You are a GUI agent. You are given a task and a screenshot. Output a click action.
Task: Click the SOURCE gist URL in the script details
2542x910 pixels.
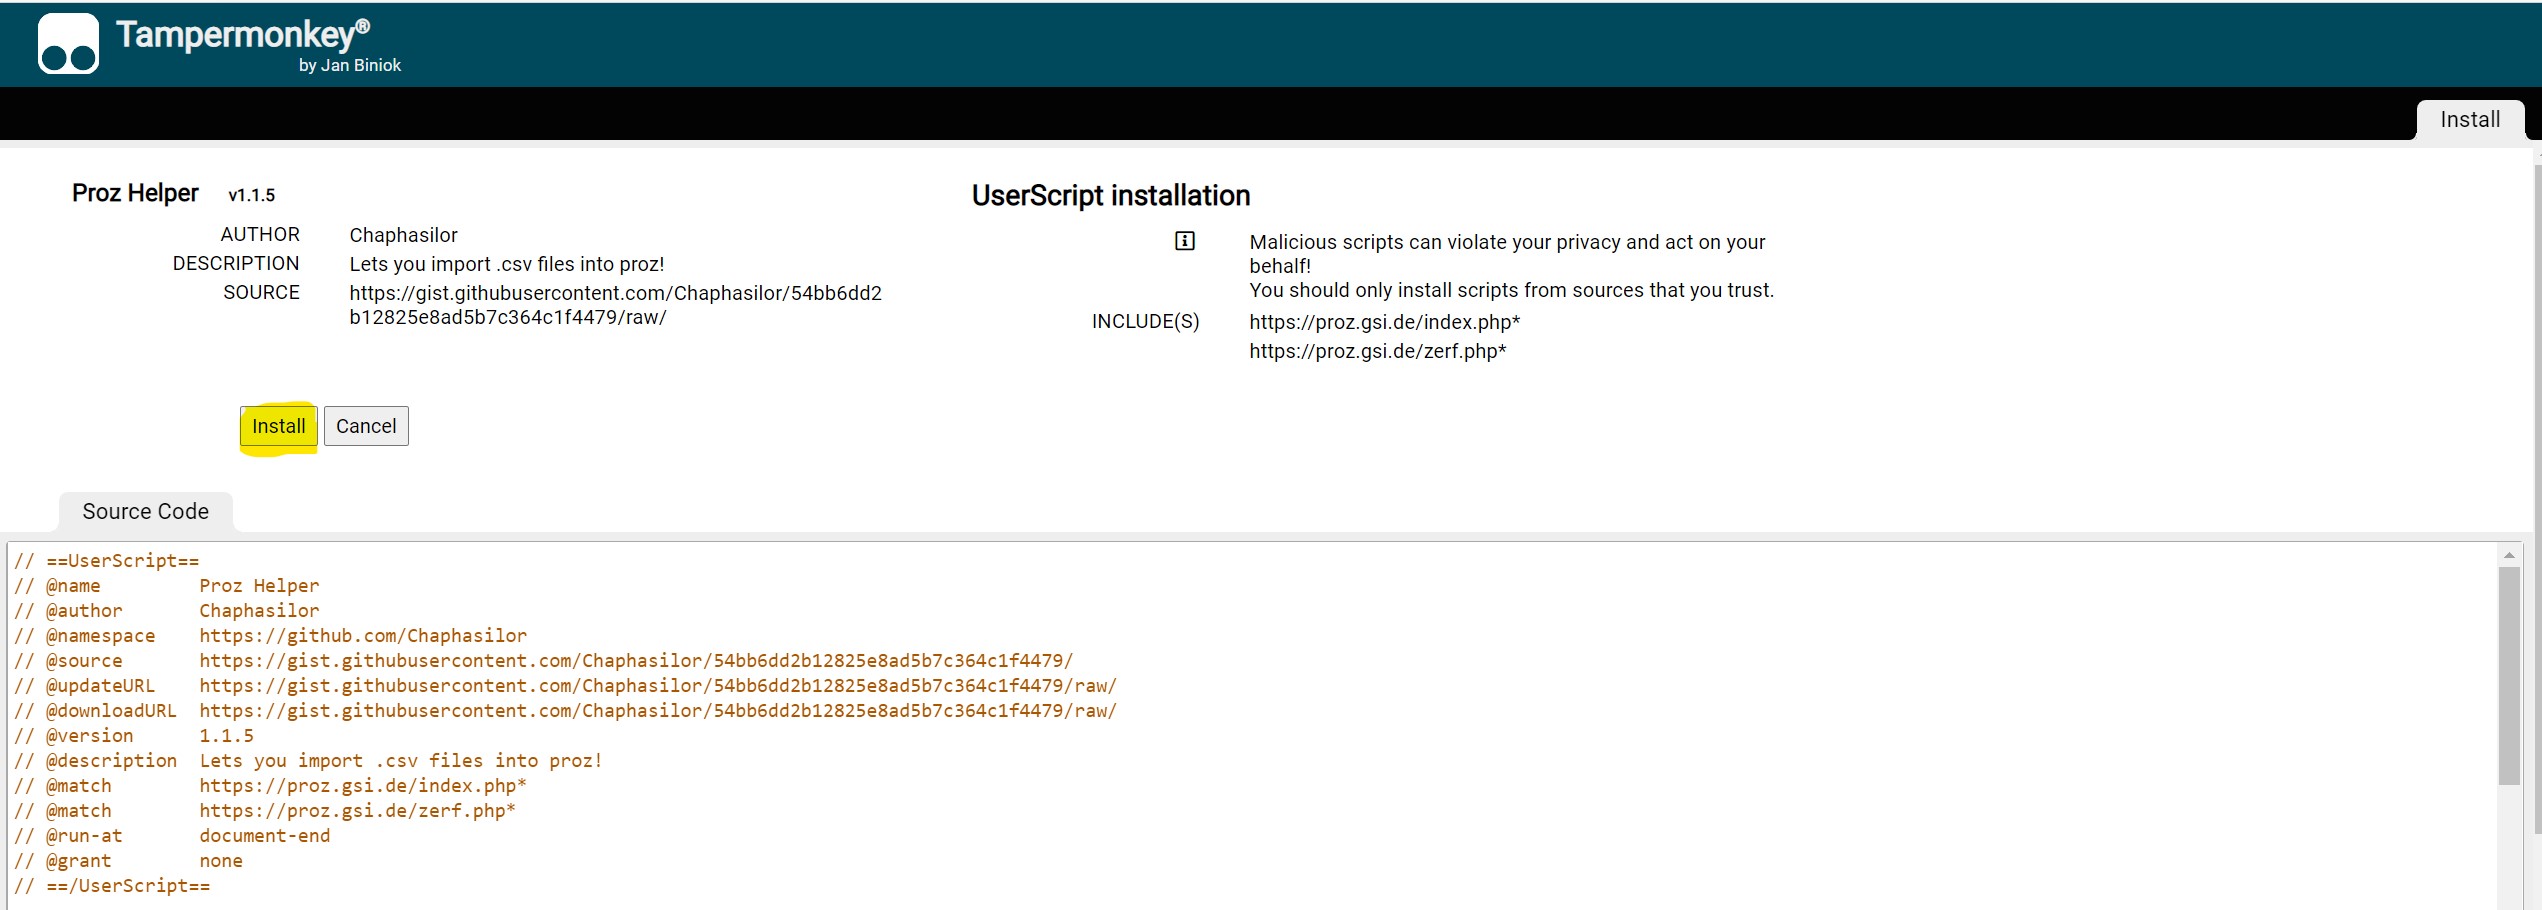coord(615,305)
